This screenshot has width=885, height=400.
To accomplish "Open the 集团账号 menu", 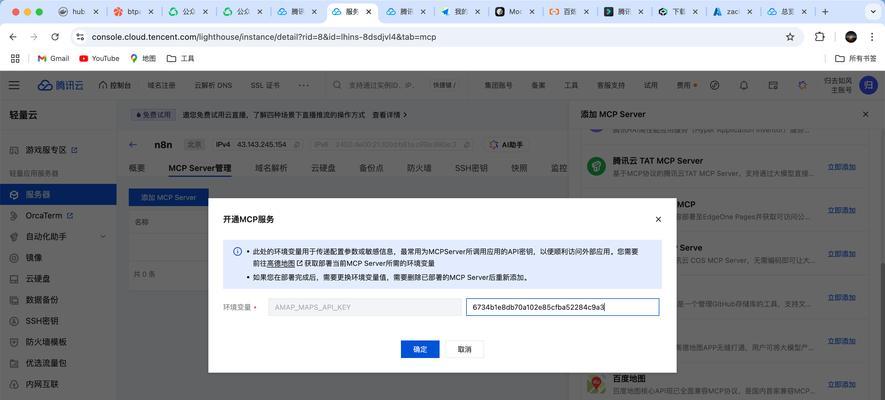I will 498,85.
